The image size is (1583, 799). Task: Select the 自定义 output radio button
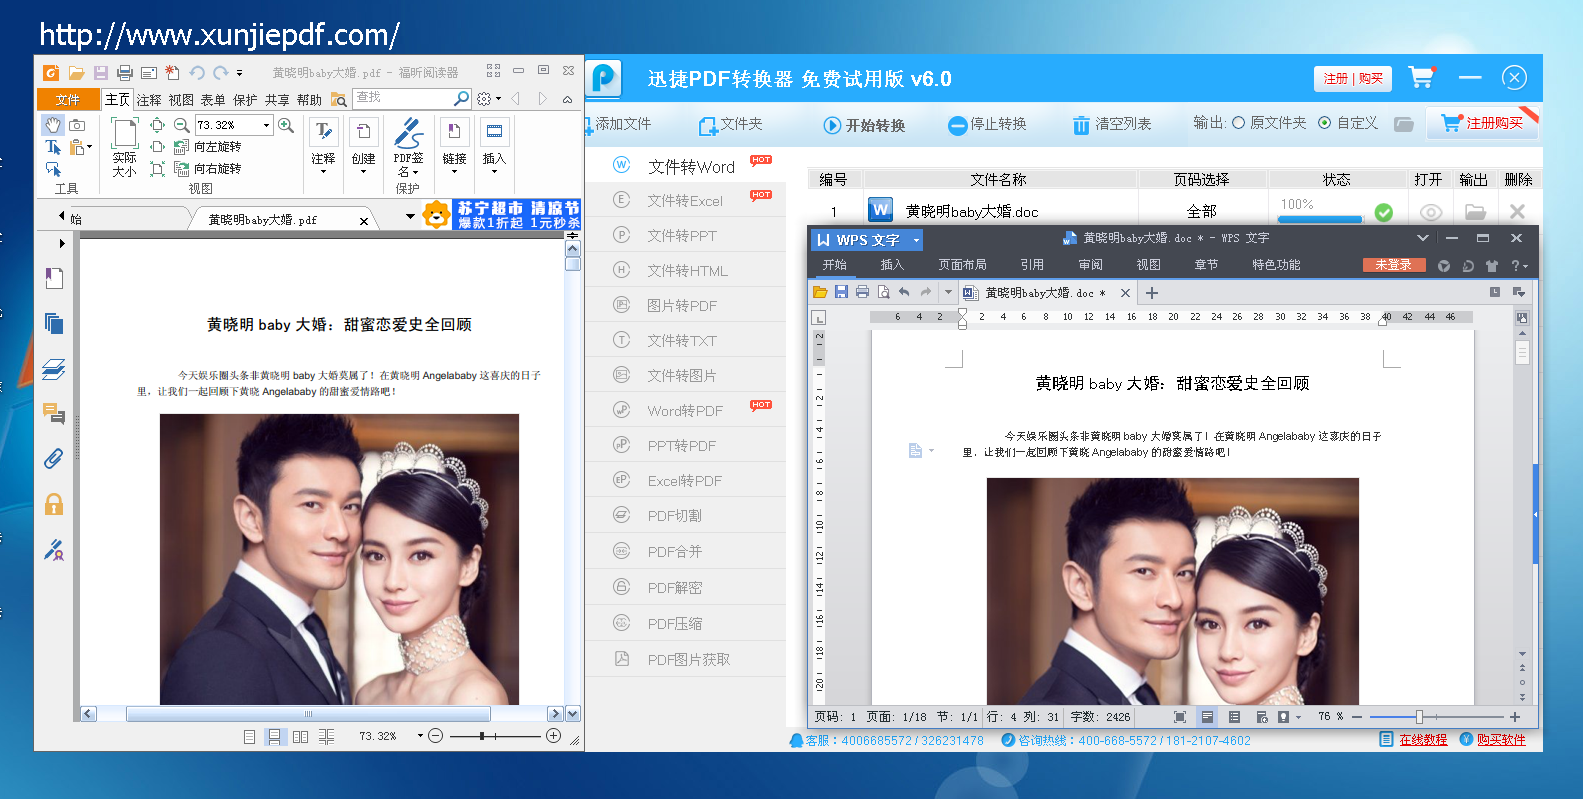tap(1324, 123)
